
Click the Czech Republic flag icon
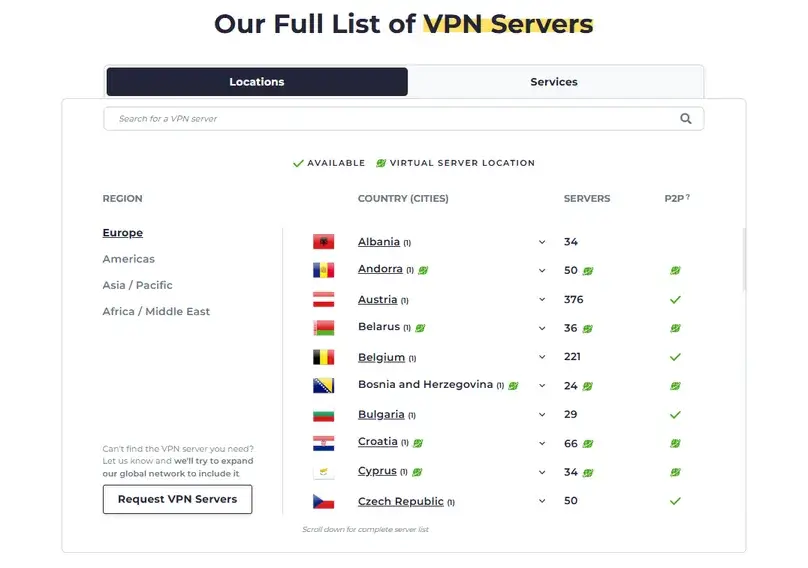pos(324,501)
